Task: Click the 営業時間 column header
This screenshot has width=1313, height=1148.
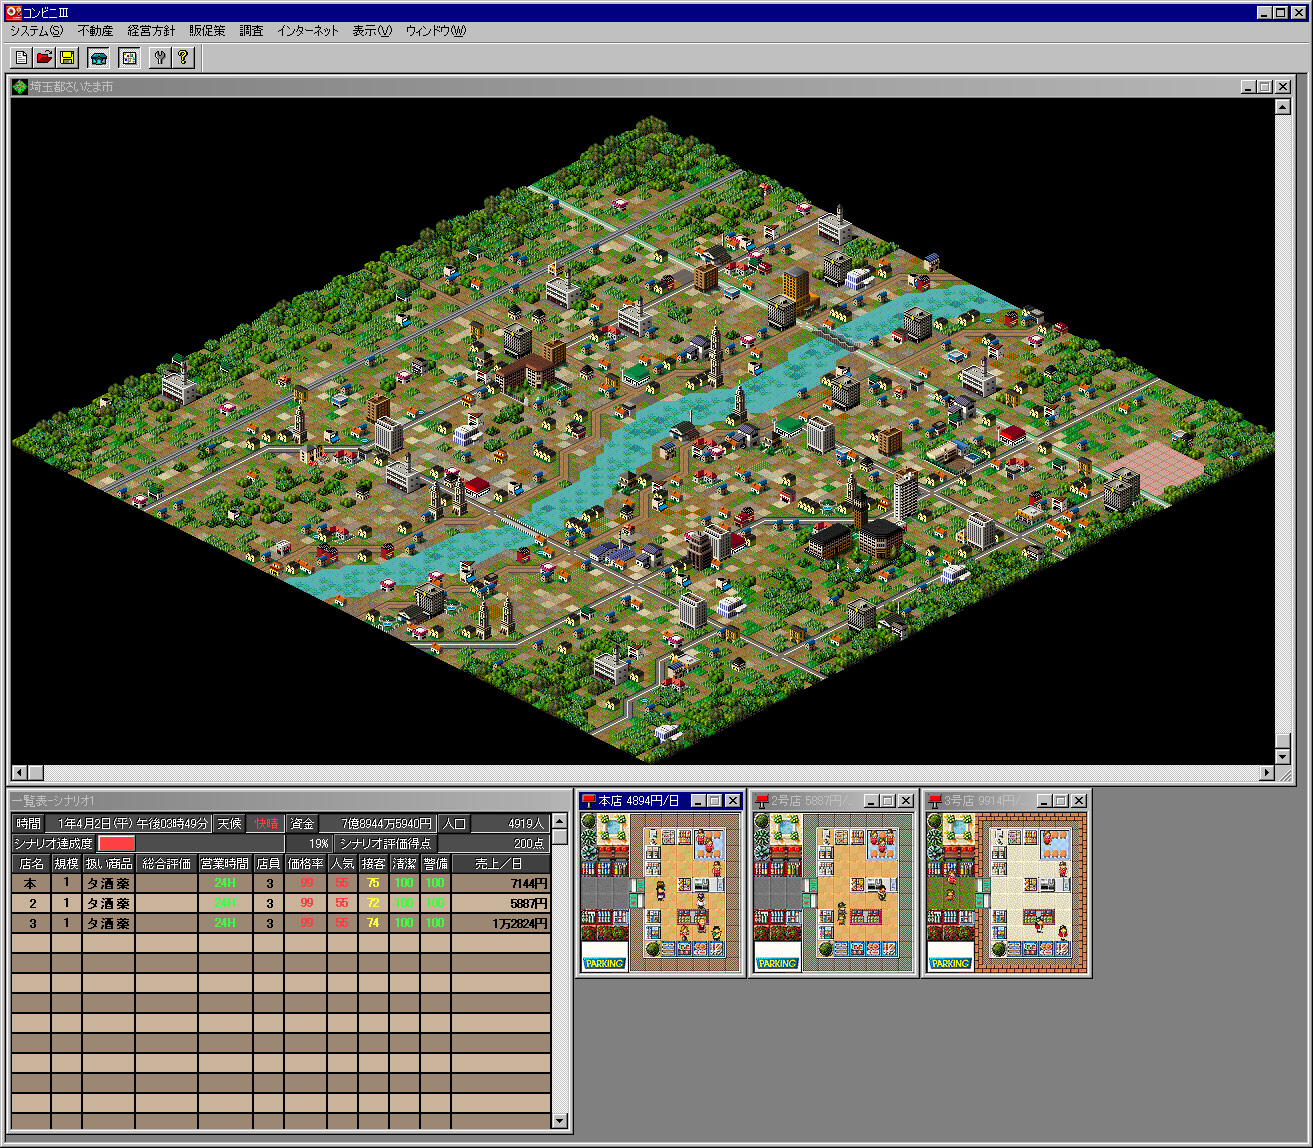Action: [x=225, y=863]
